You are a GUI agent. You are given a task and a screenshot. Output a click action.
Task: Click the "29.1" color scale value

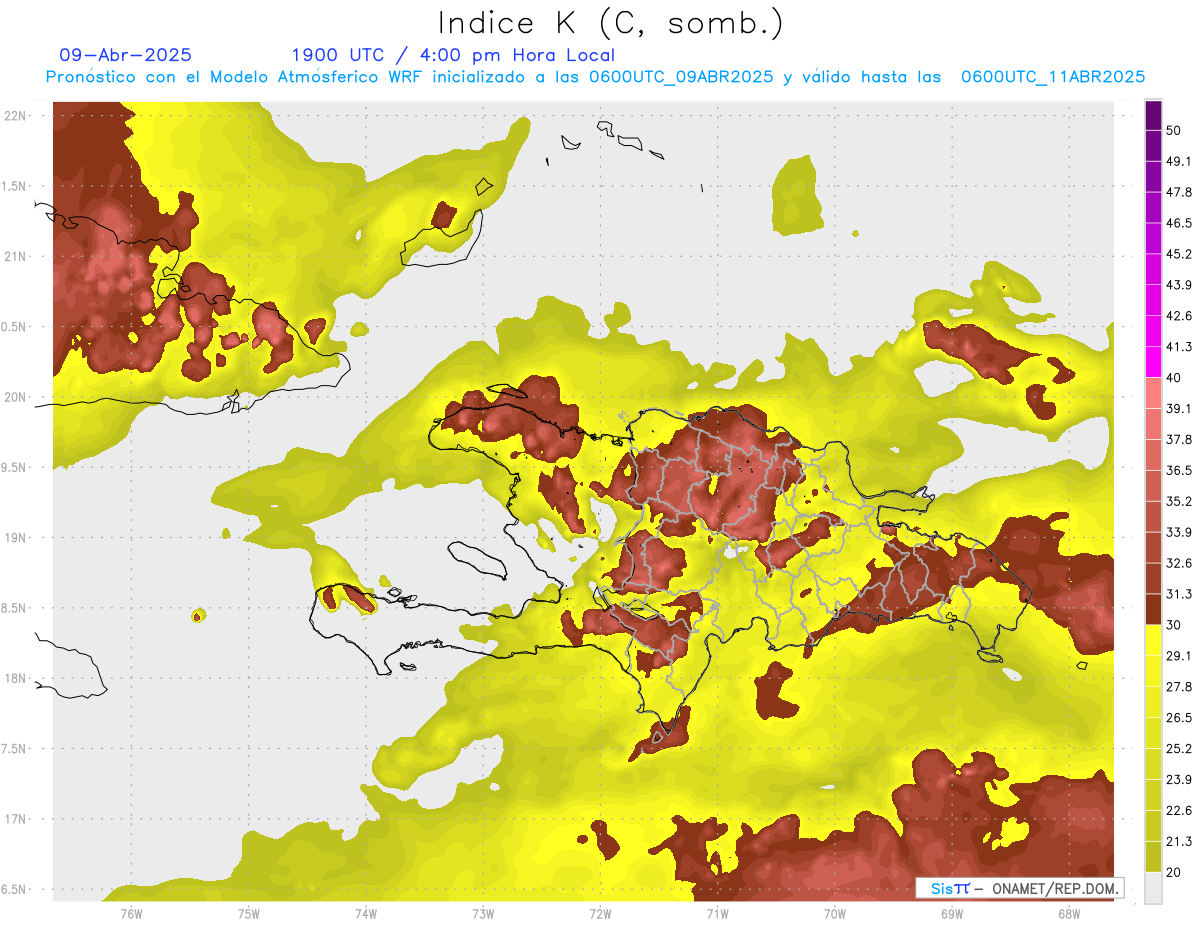[x=1179, y=655]
